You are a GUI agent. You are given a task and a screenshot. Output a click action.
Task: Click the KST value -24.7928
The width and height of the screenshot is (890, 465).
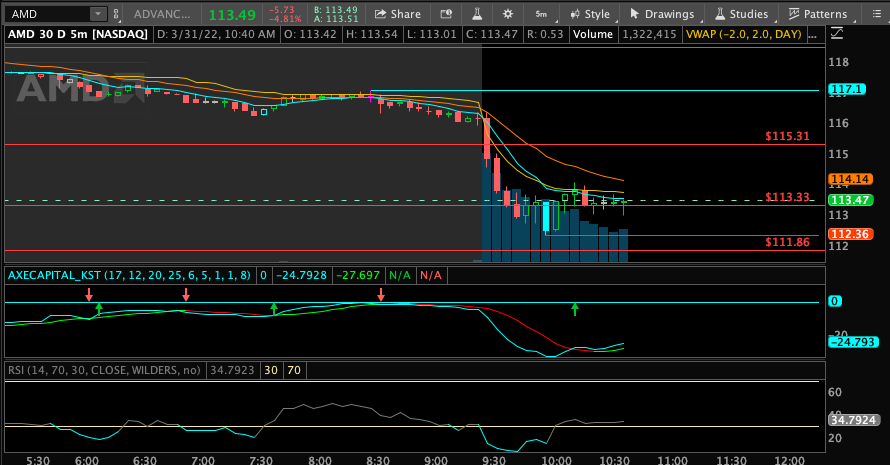tap(301, 275)
